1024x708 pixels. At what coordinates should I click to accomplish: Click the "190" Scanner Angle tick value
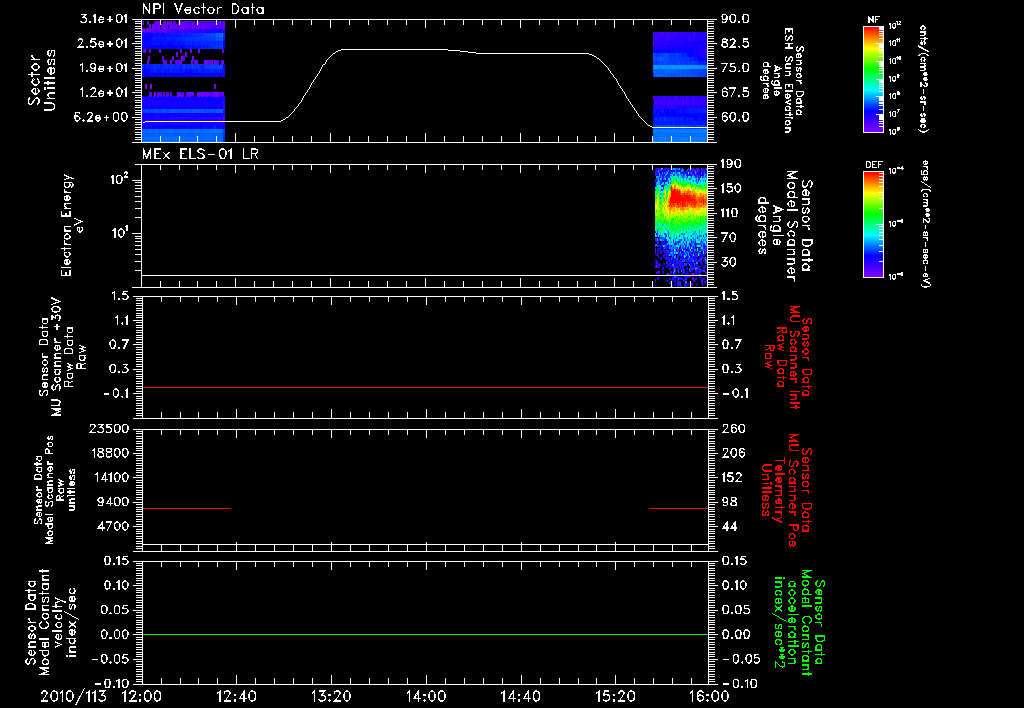point(731,164)
